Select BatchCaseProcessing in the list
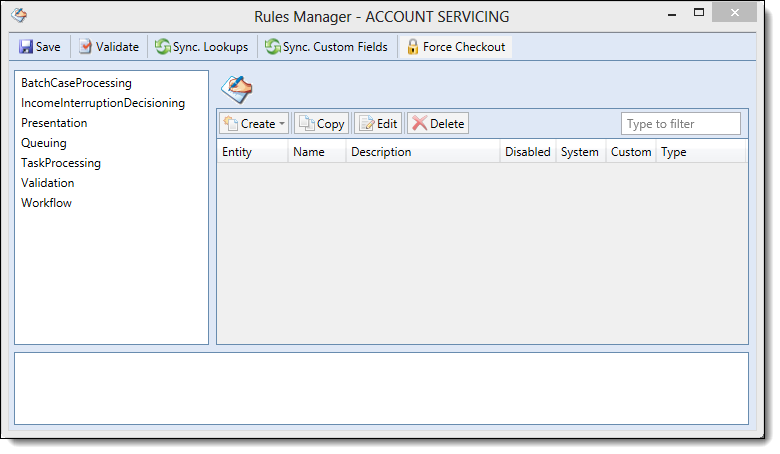The width and height of the screenshot is (780, 454). (x=76, y=83)
